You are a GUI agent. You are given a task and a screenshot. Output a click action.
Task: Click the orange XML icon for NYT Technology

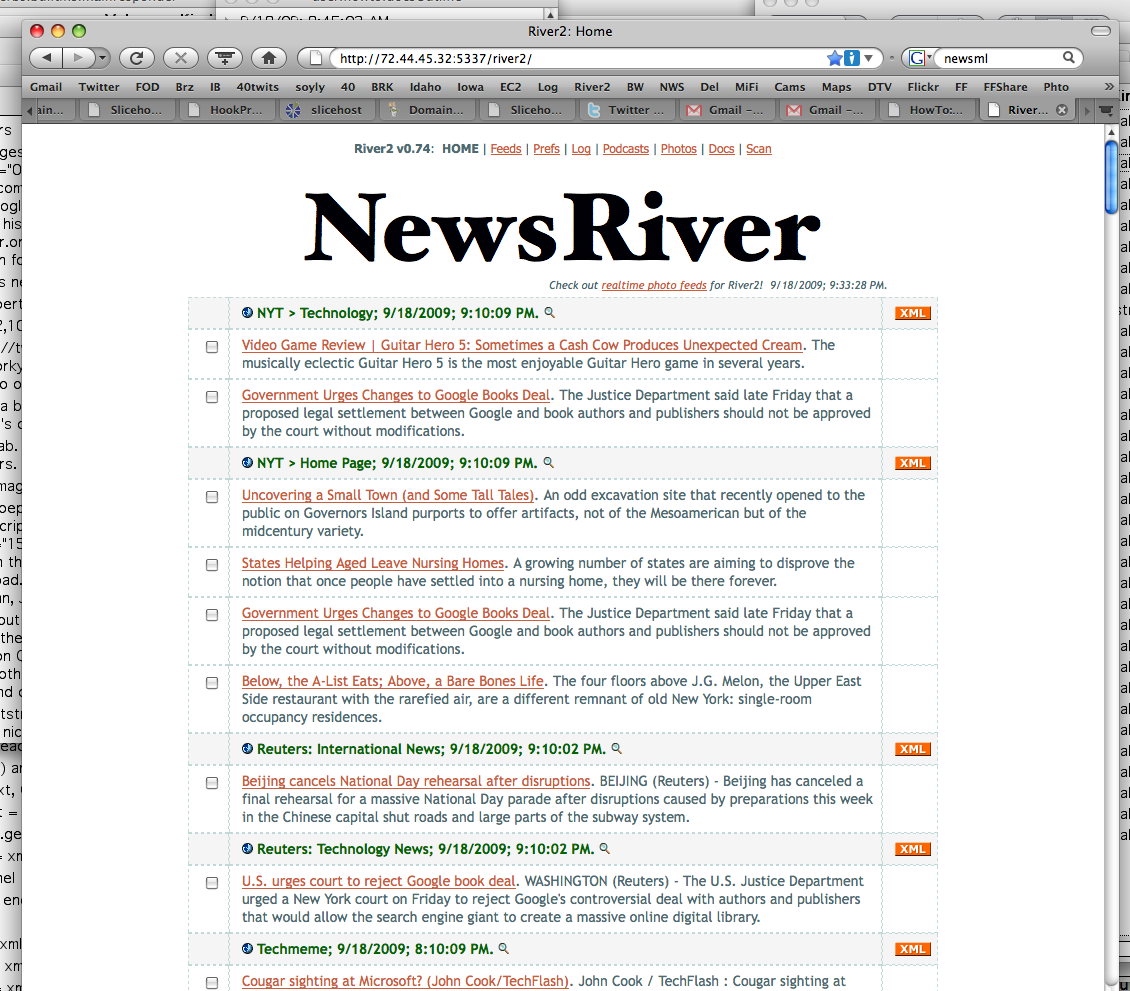tap(912, 313)
